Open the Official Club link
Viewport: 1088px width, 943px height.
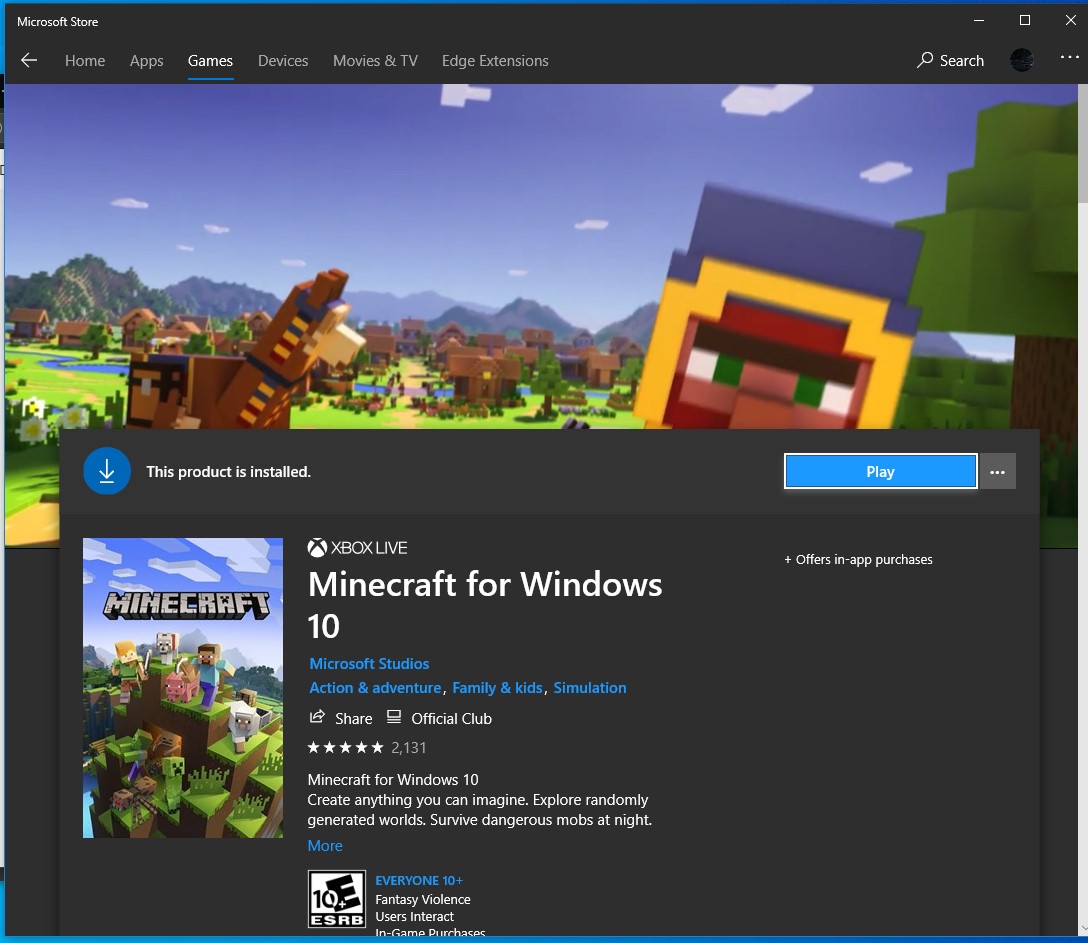coord(439,718)
